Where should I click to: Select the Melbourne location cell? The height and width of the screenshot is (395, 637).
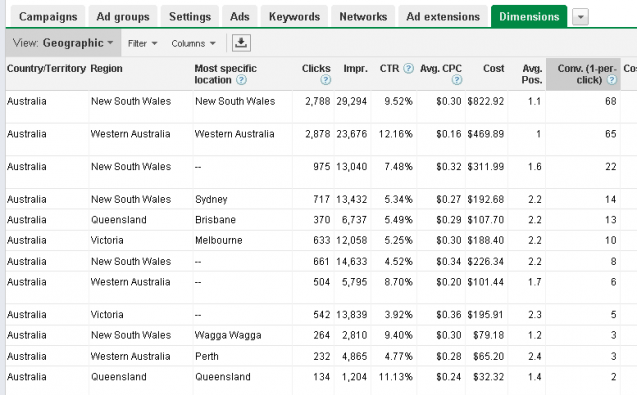click(219, 240)
